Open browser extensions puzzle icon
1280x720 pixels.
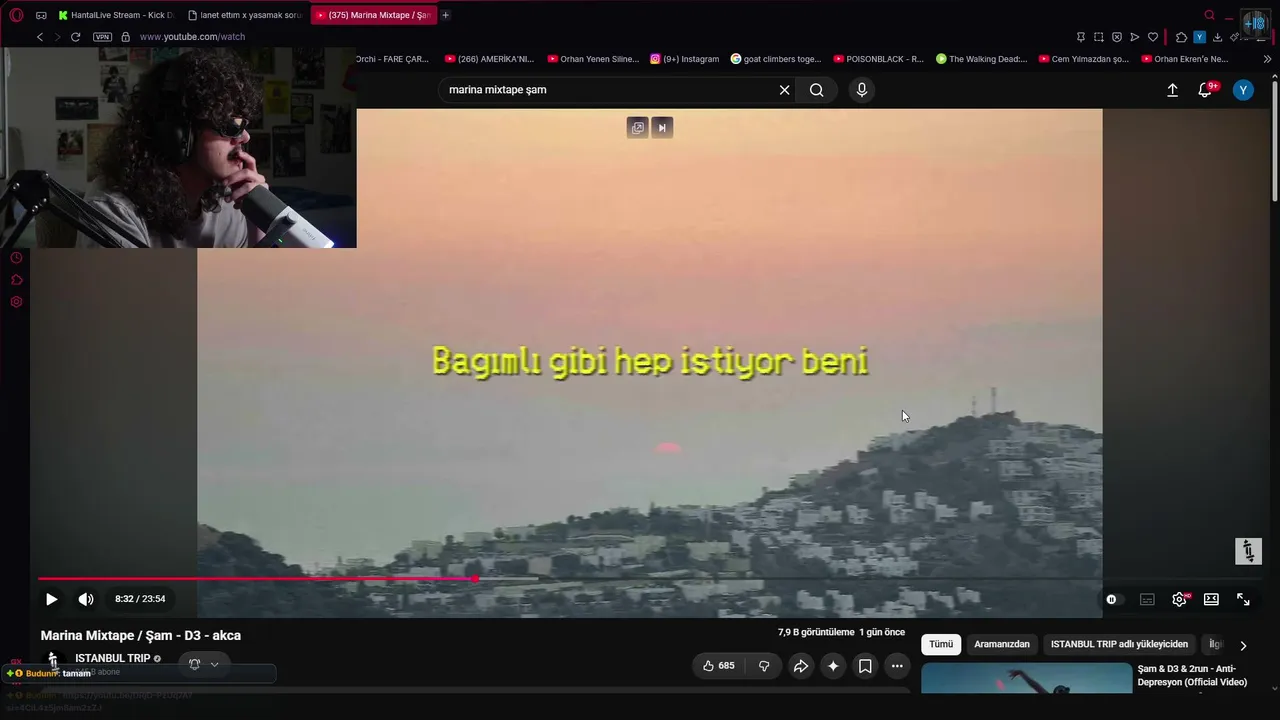tap(1181, 37)
